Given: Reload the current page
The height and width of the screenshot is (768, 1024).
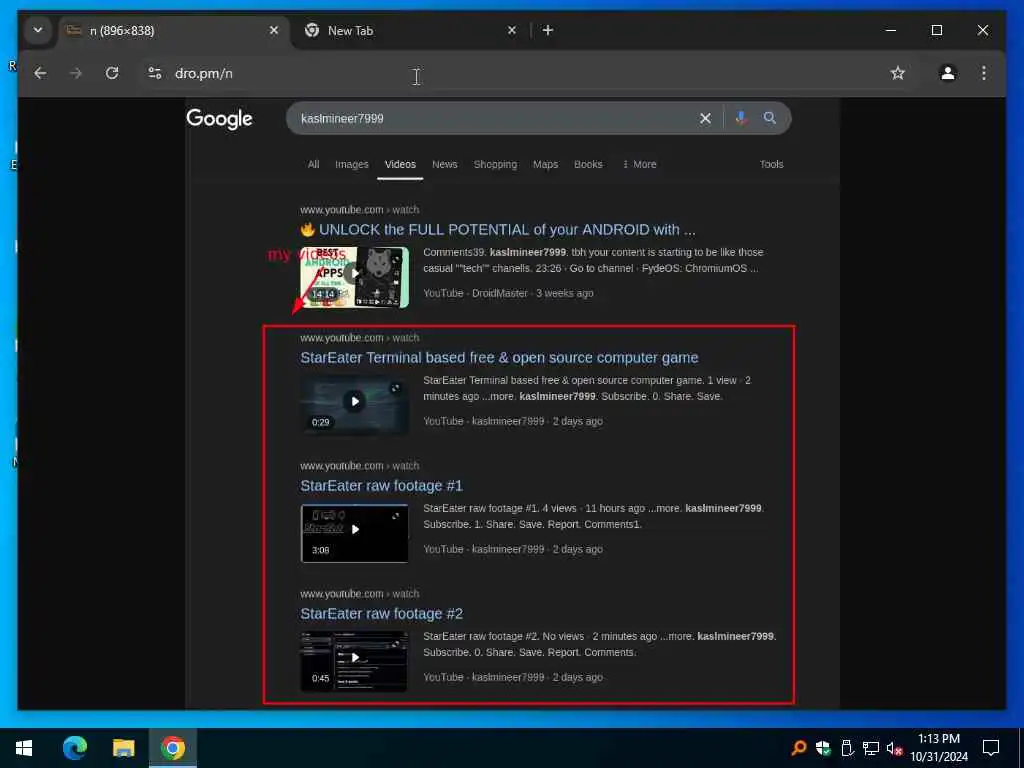Looking at the screenshot, I should coord(112,73).
